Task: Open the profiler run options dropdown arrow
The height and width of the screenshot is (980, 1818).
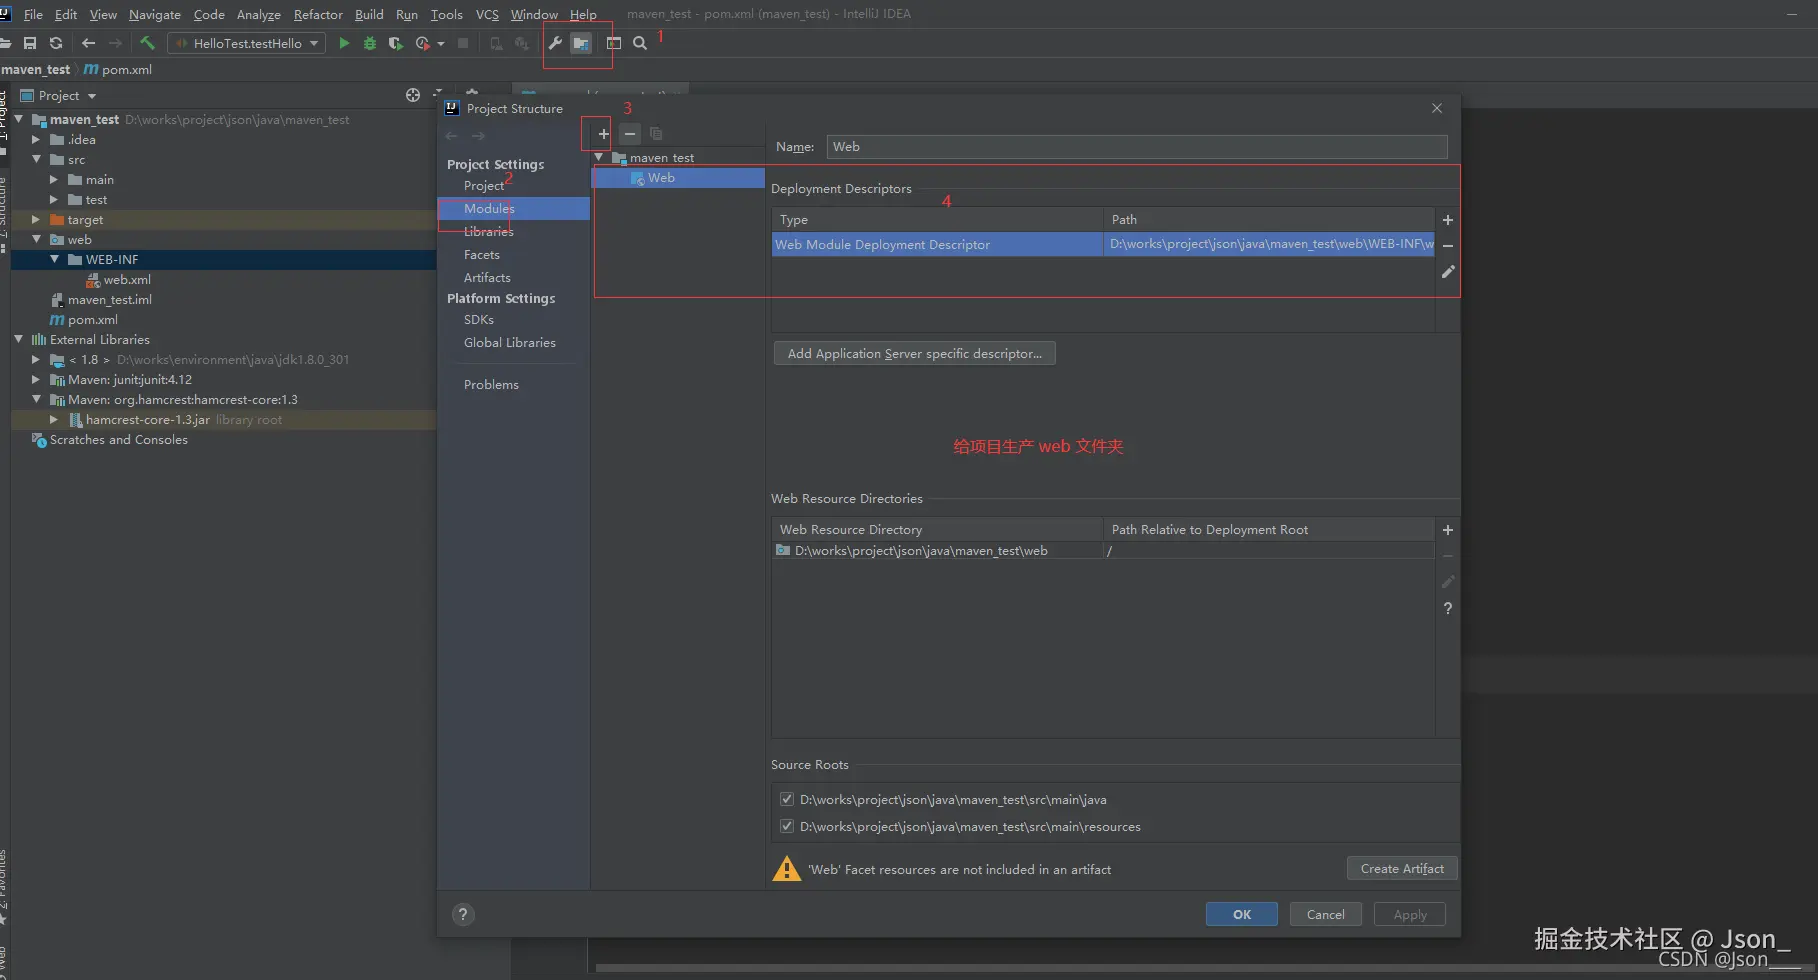Action: (441, 44)
